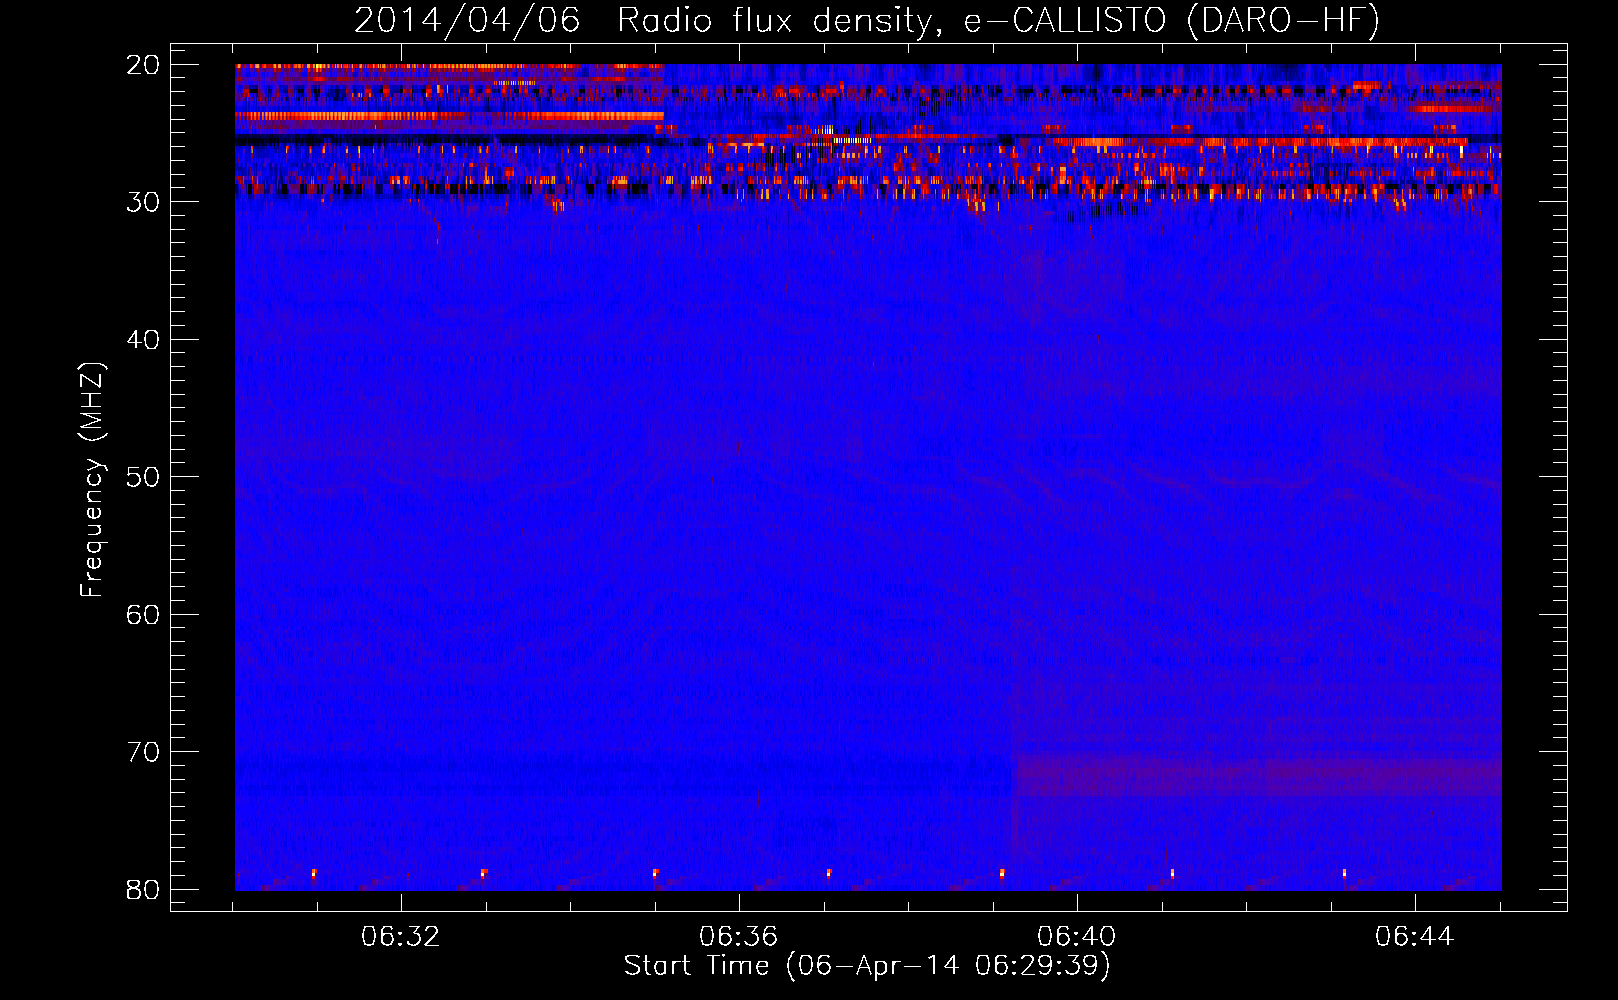Click the 'e-CALLISTO (DARO-HF)' station label
The image size is (1618, 1000).
[x=1172, y=21]
